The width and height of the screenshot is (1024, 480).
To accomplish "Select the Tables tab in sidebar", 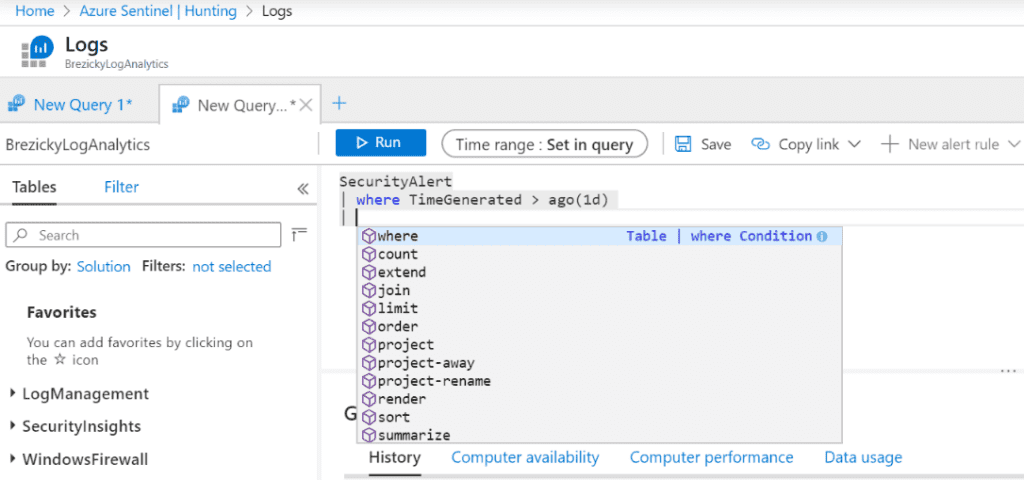I will pos(34,187).
